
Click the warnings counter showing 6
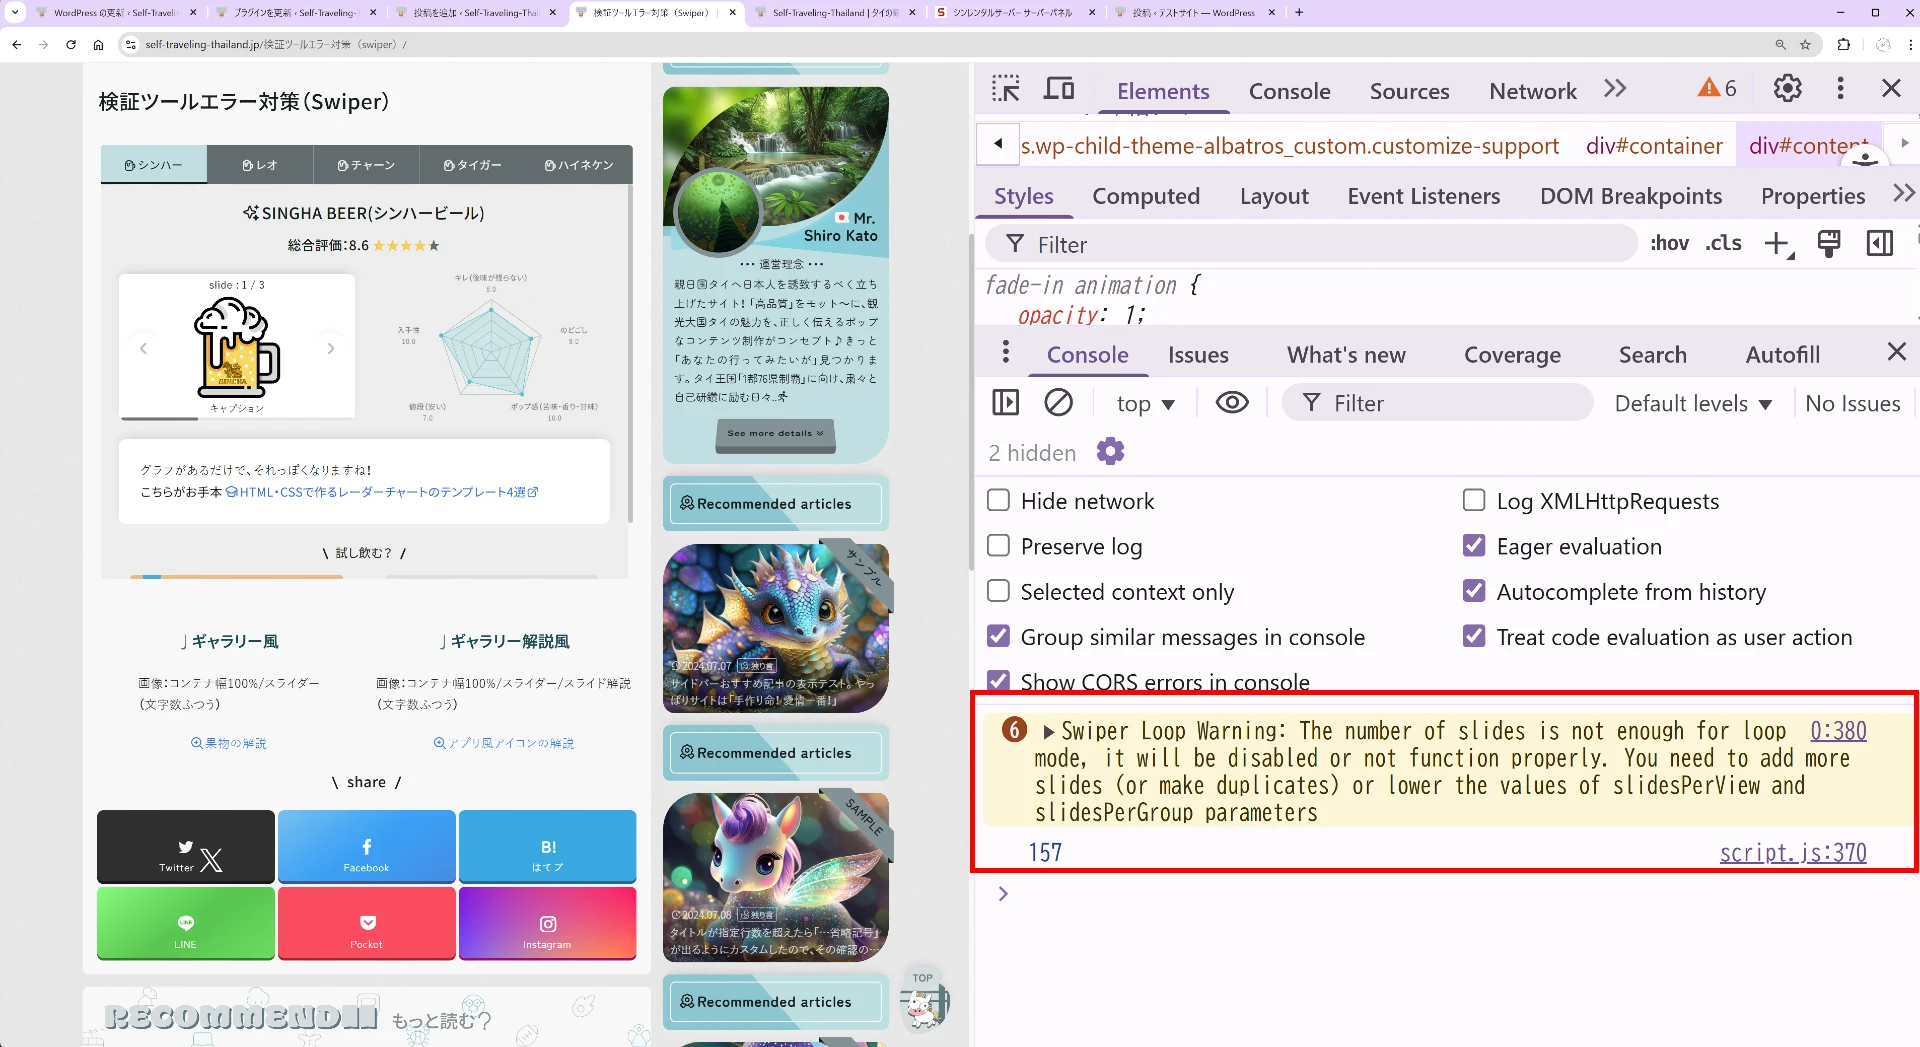(1718, 88)
